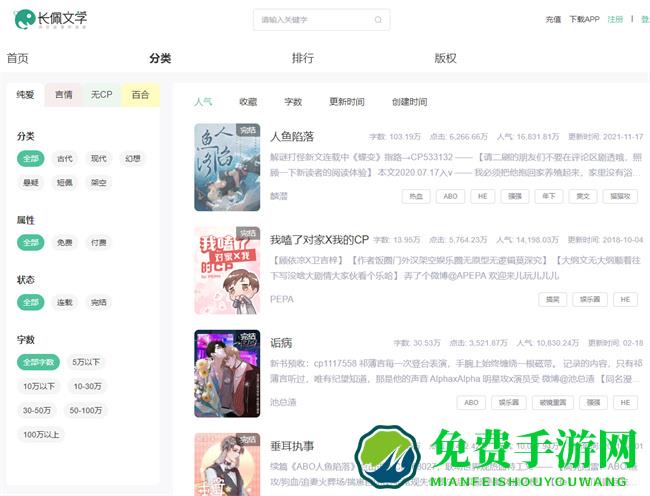650x496 pixels.
Task: Open the 我嗑了对家X我的CP cover image
Action: 227,270
